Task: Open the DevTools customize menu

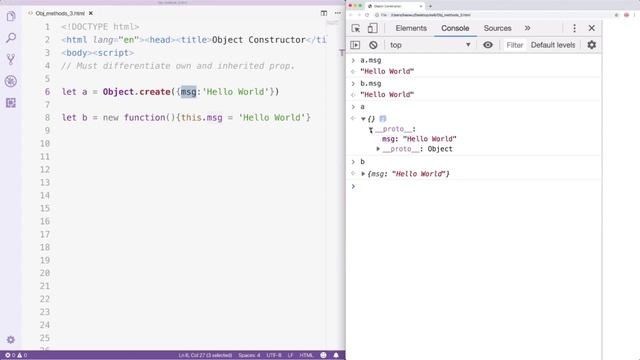Action: tap(574, 28)
